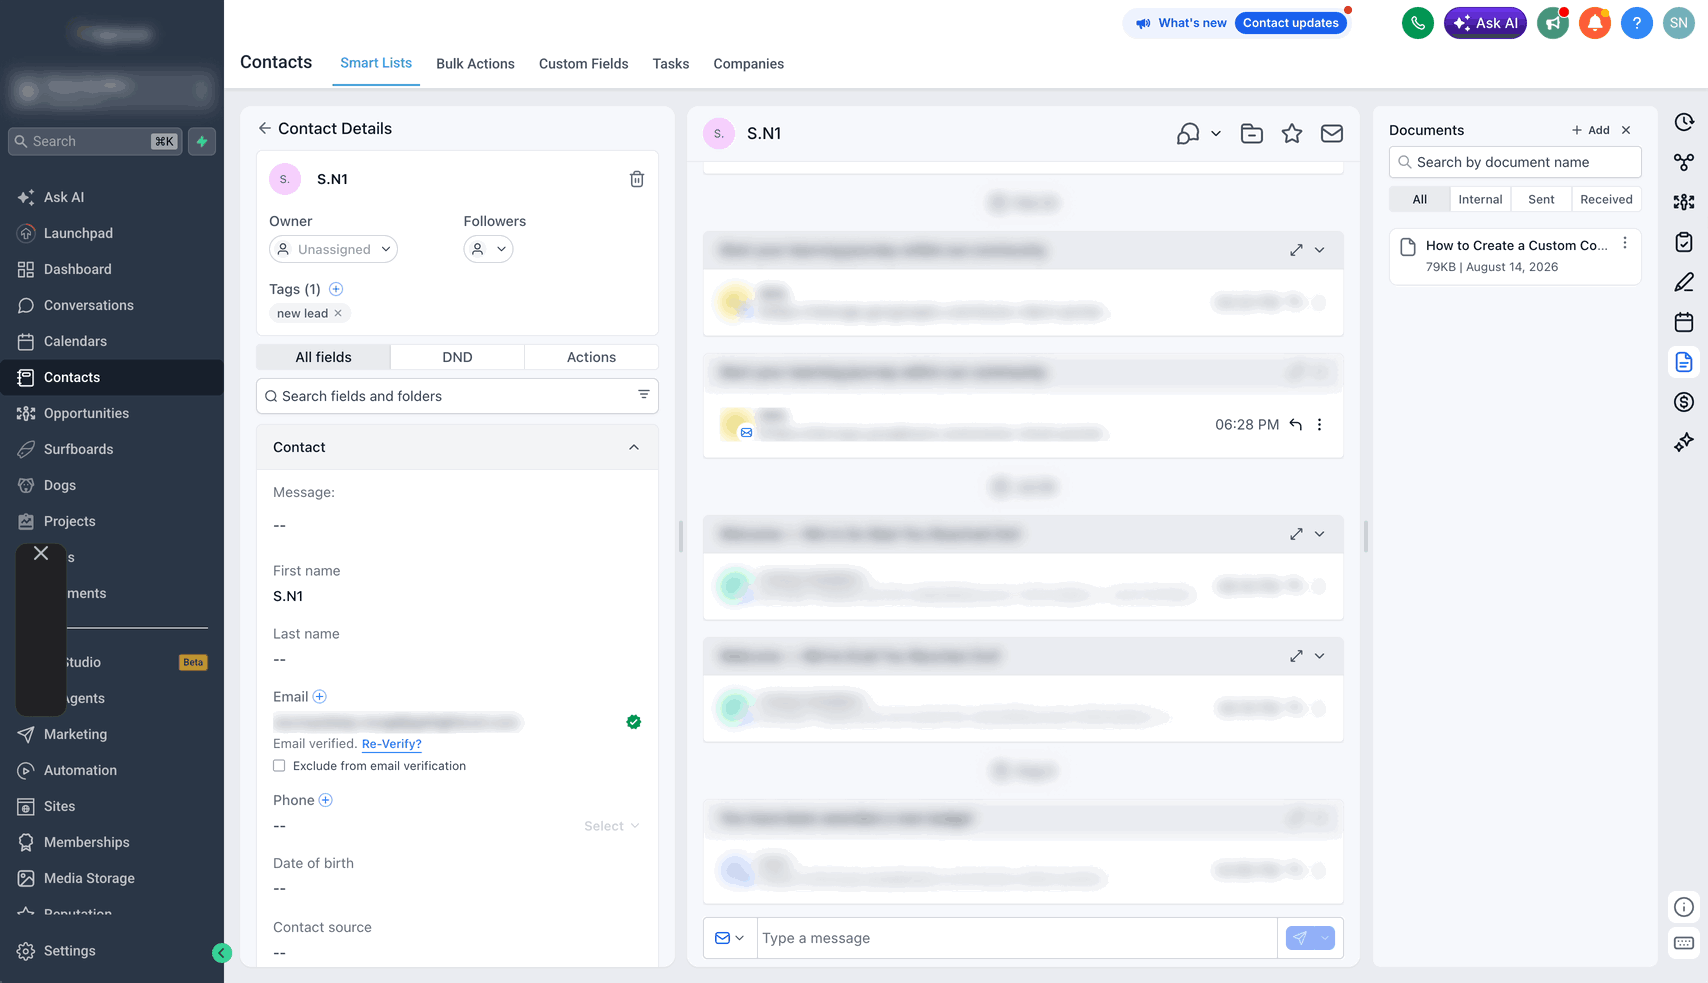Open the Unassigned owner dropdown

pyautogui.click(x=333, y=249)
